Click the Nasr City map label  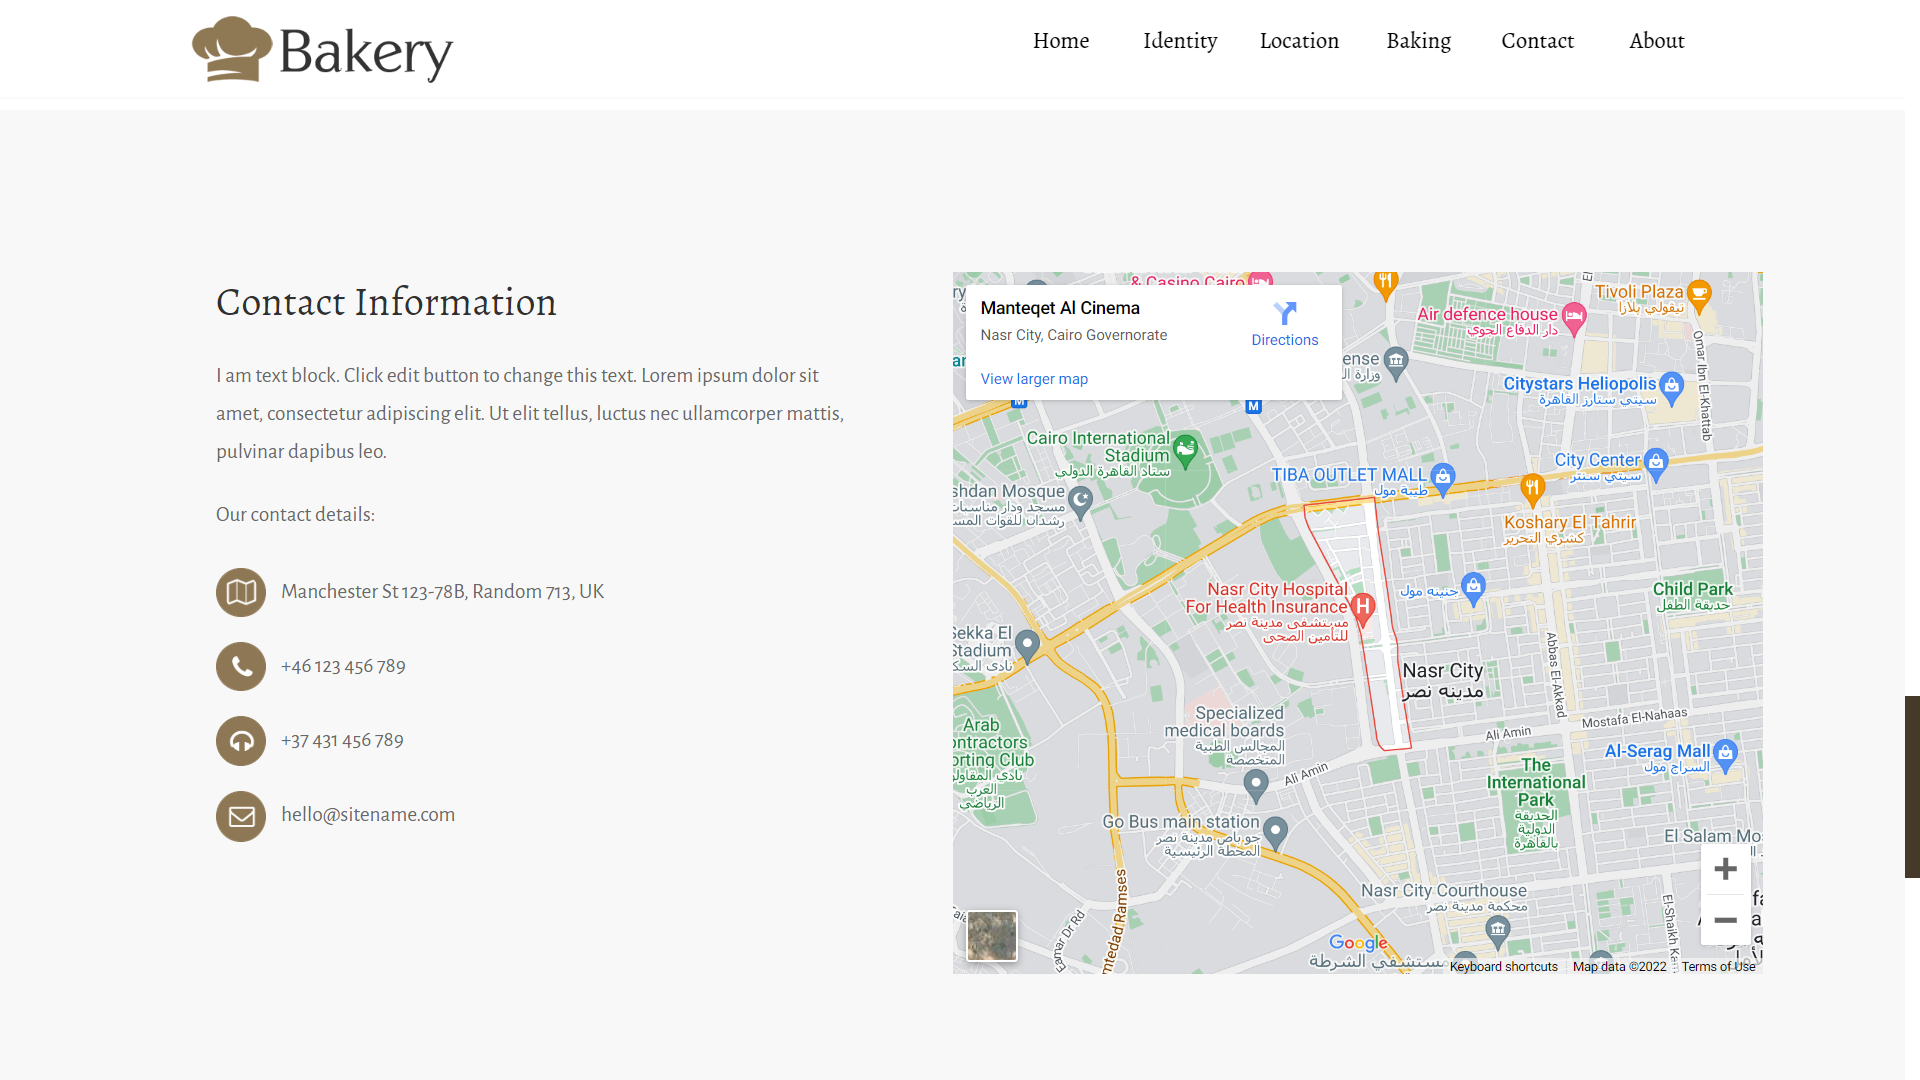click(x=1442, y=680)
